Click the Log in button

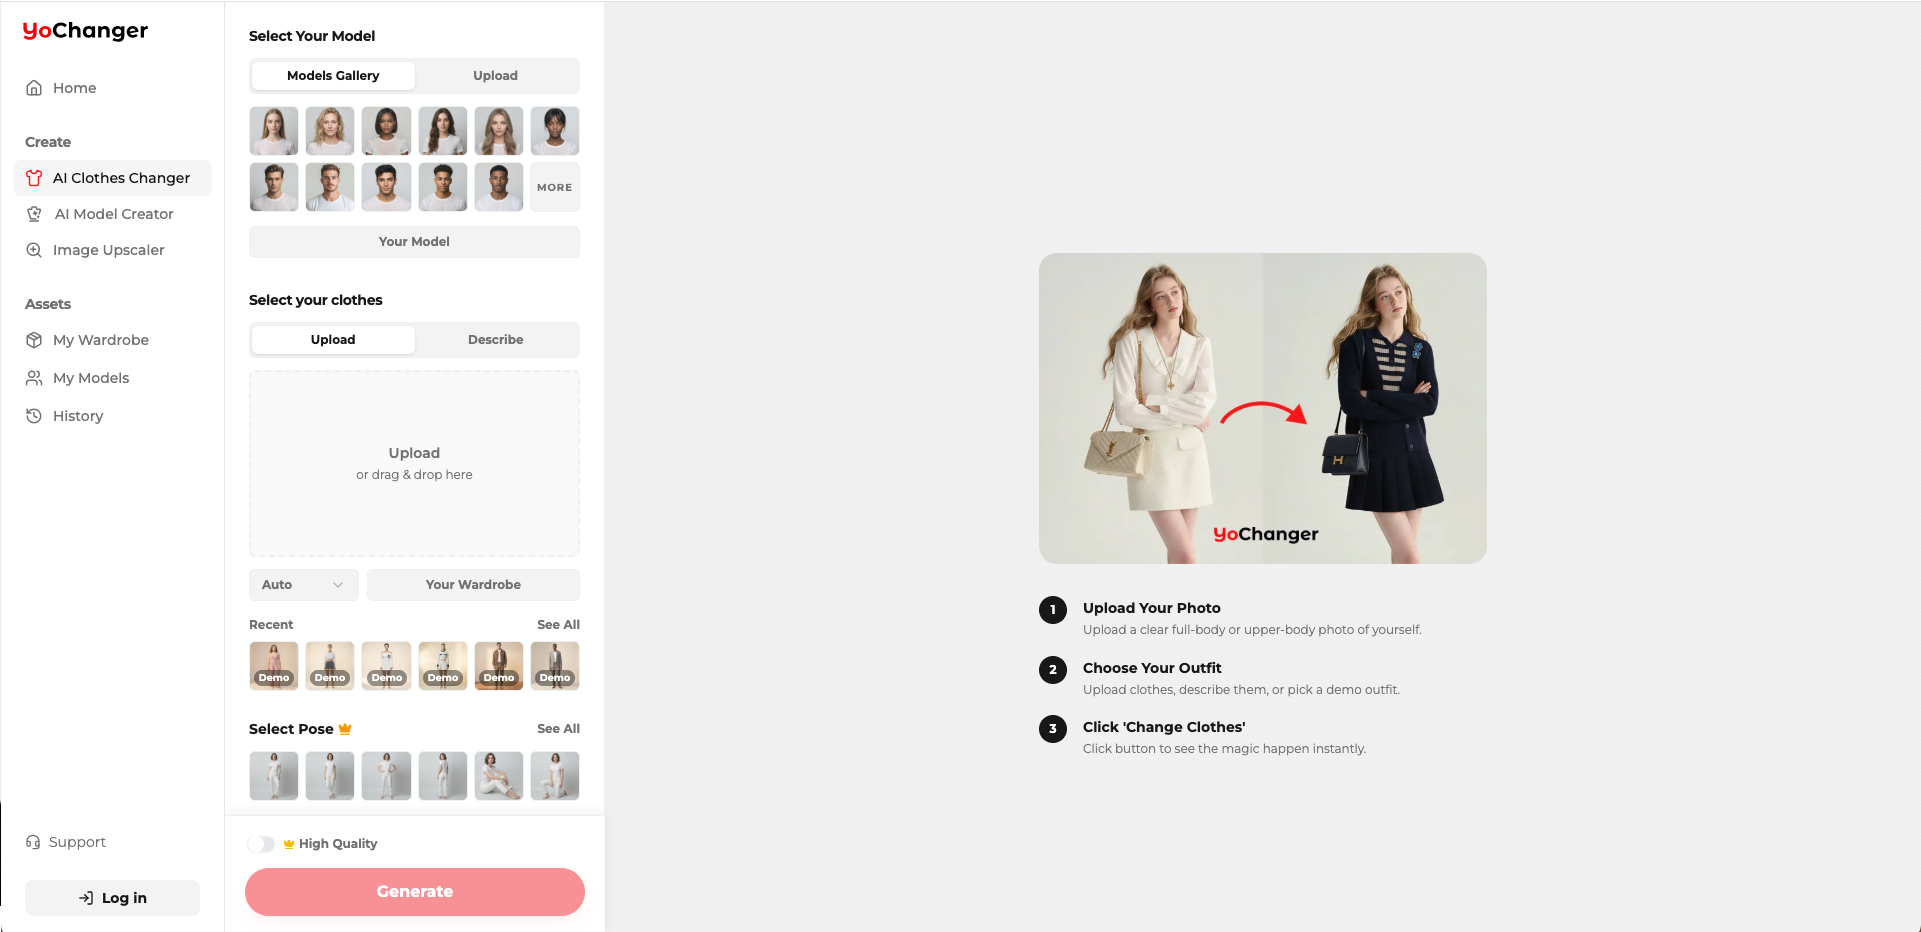pos(112,898)
